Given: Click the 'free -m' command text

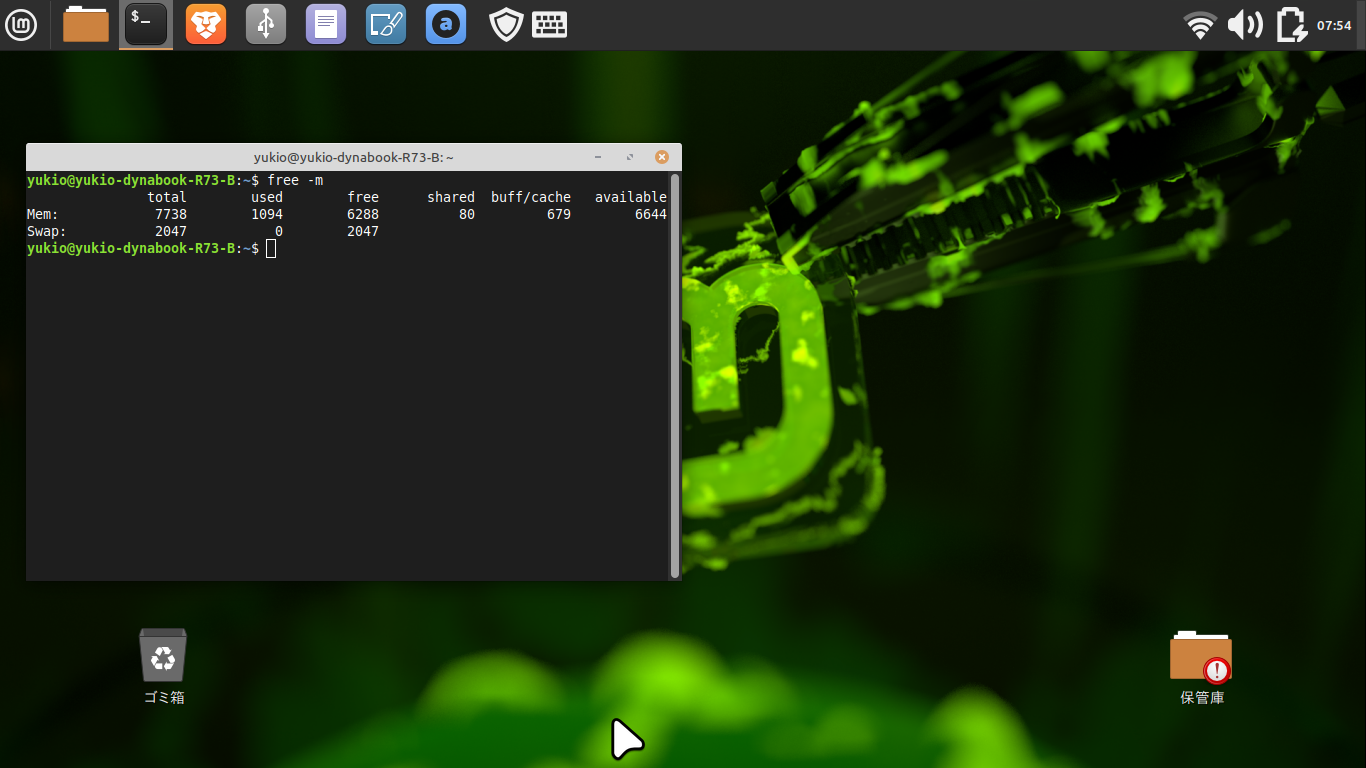Looking at the screenshot, I should pyautogui.click(x=295, y=180).
